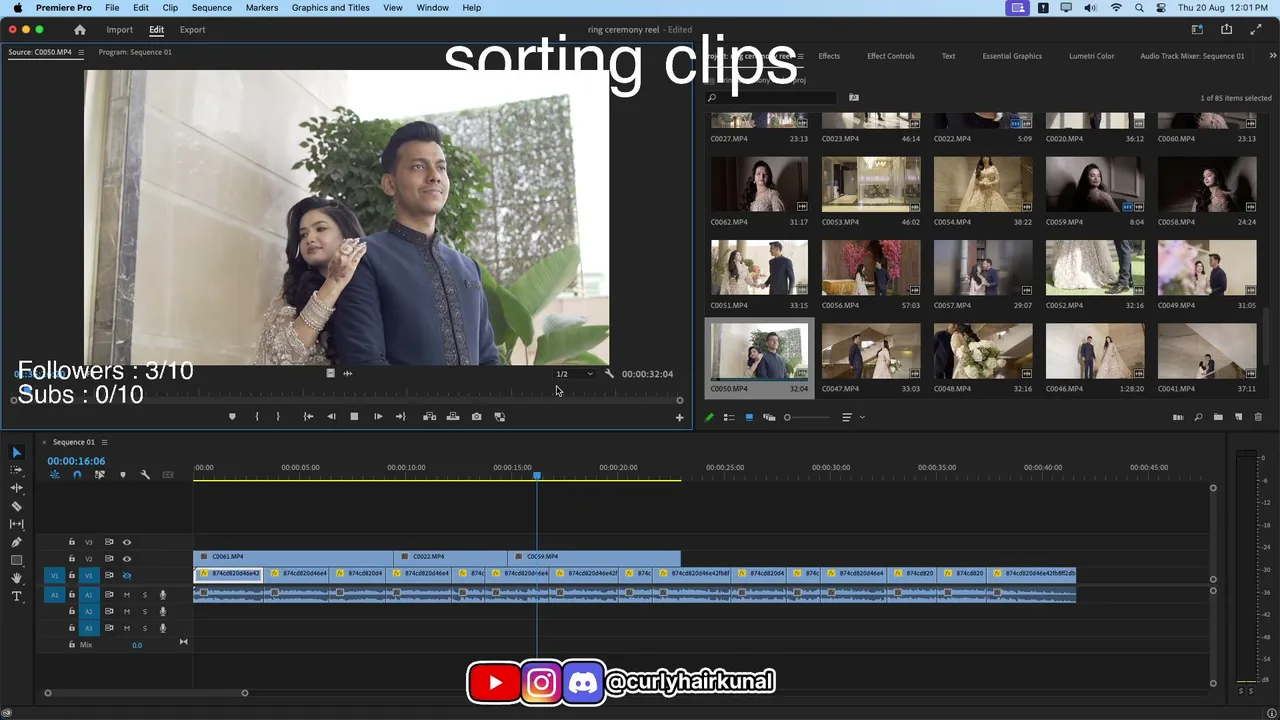Show overflow panels chevron

point(1273,56)
